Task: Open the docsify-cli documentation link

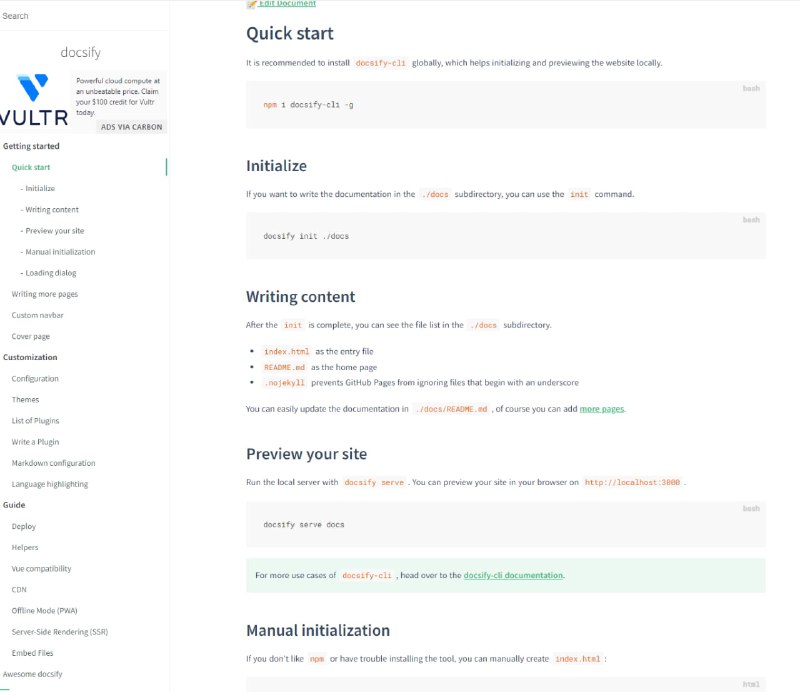Action: click(x=513, y=574)
